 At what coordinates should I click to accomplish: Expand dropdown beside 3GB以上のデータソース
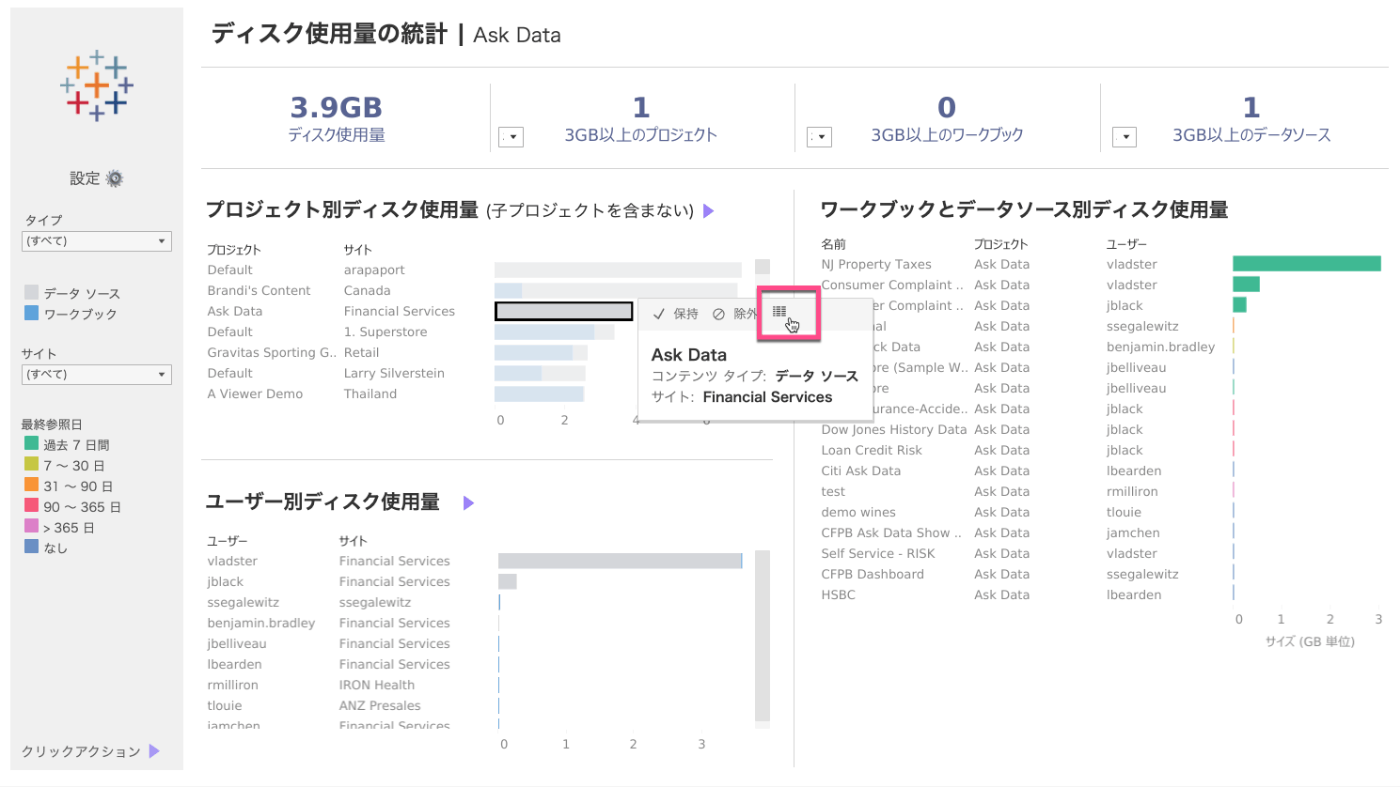click(x=1124, y=137)
